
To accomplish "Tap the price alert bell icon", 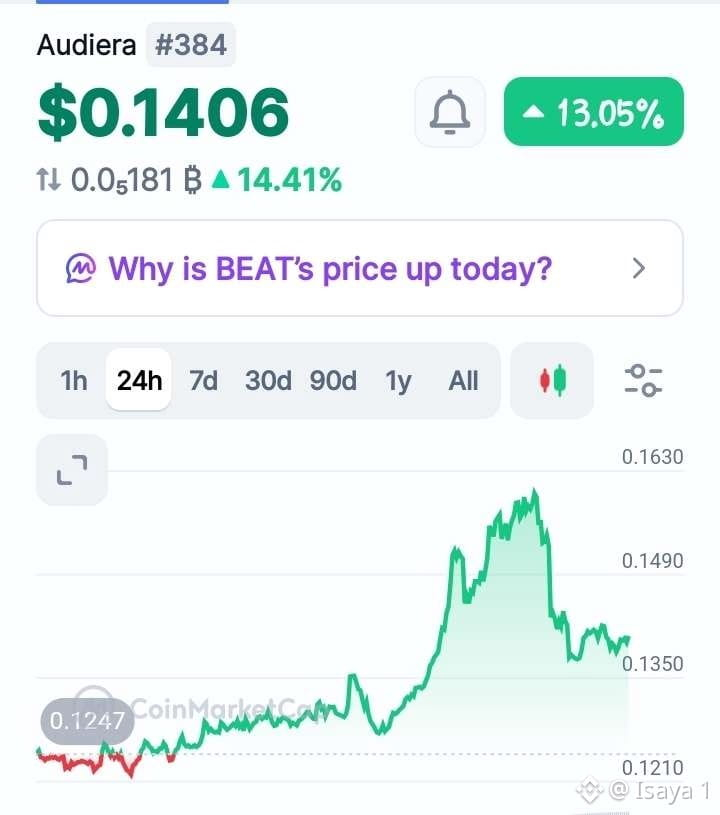I will pos(450,112).
